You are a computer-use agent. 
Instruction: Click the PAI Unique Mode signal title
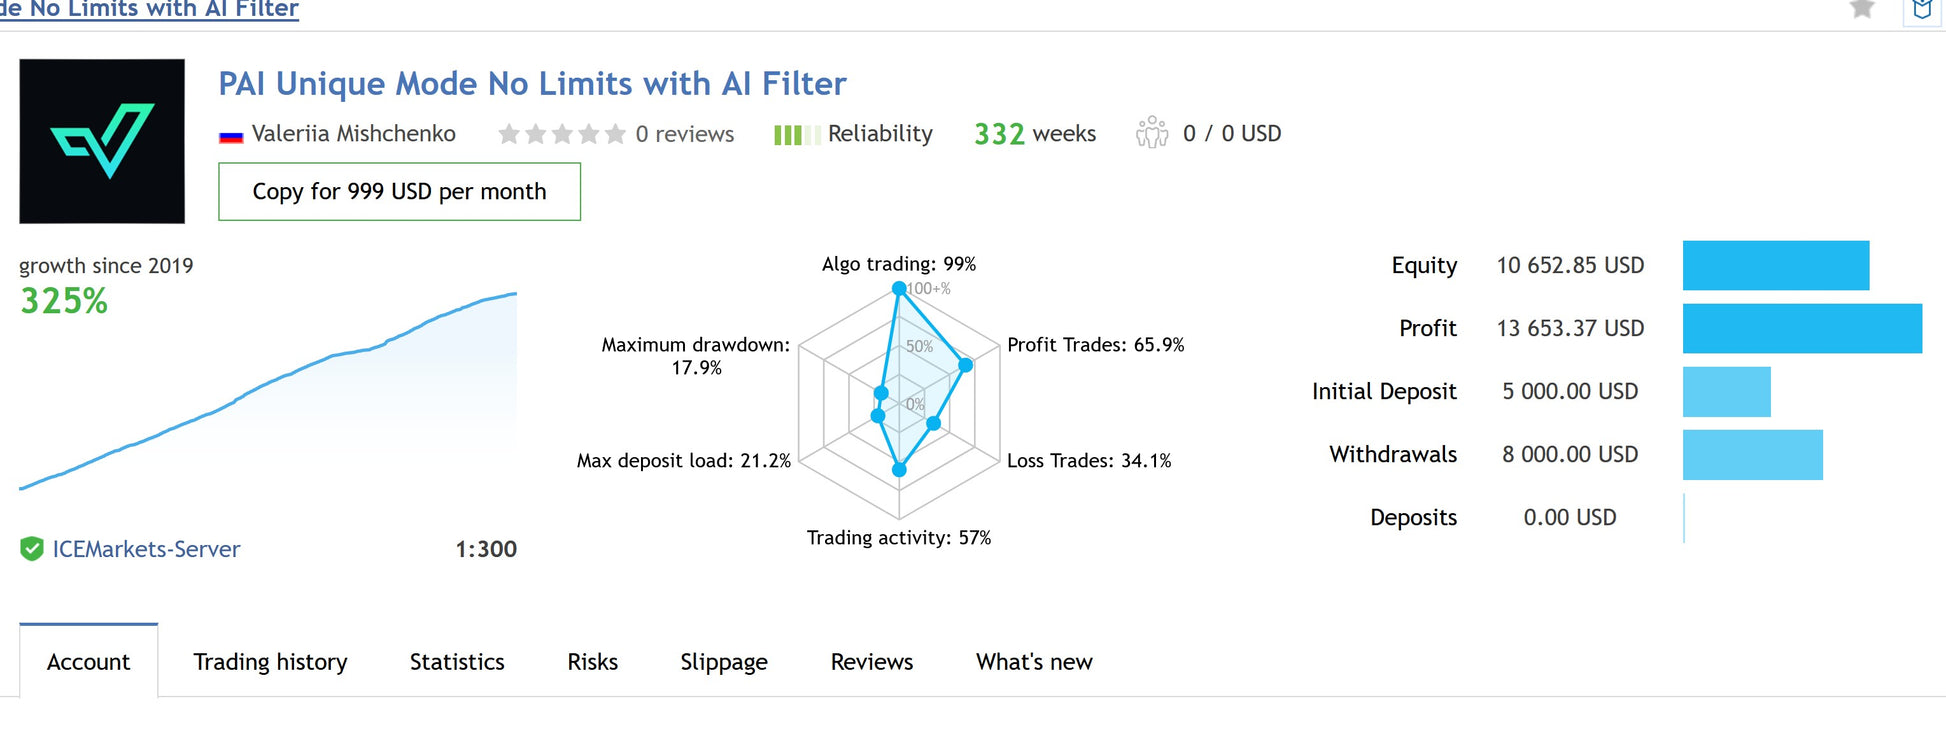tap(532, 84)
